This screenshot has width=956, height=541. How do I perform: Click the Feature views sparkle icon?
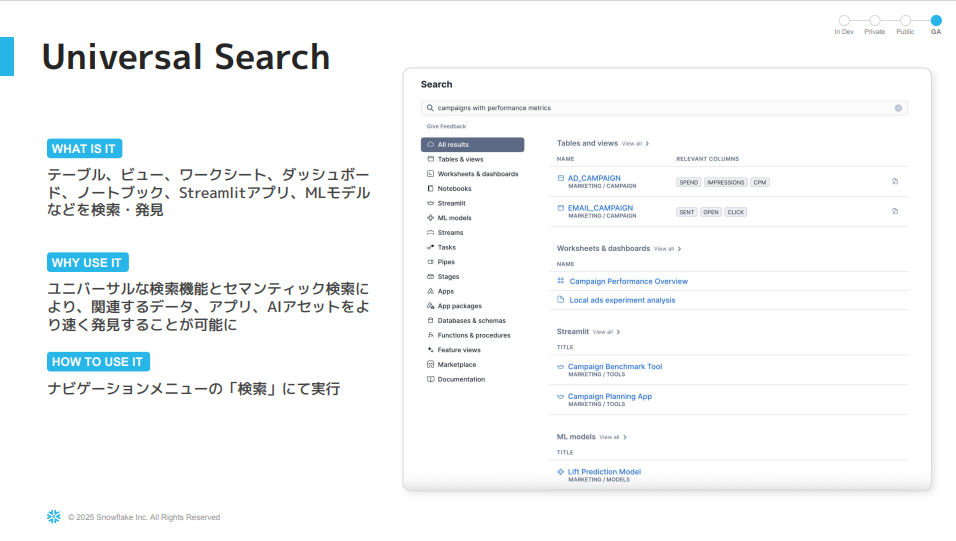point(430,349)
